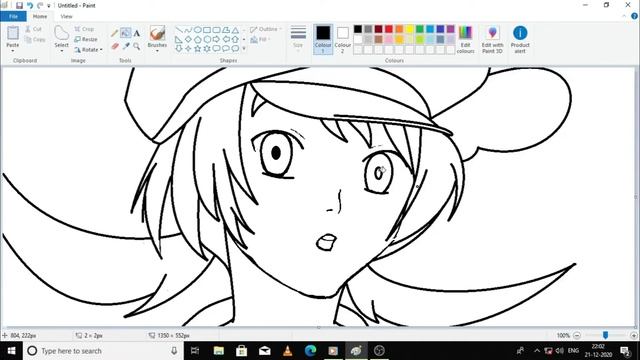This screenshot has height=360, width=640.
Task: Choose the black colour swatch
Action: (358, 29)
